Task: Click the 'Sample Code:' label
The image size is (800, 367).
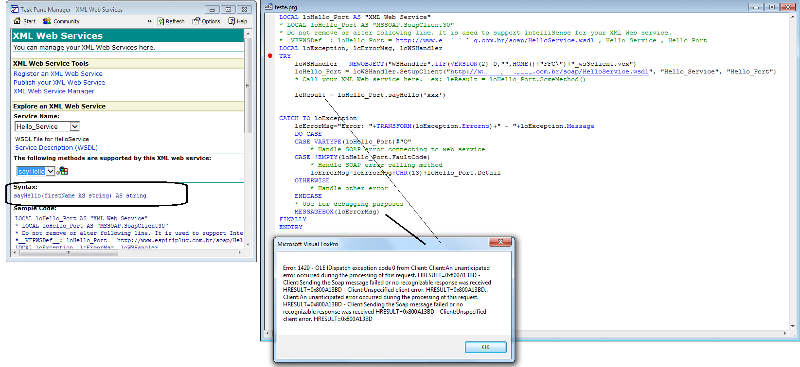Action: (x=35, y=208)
